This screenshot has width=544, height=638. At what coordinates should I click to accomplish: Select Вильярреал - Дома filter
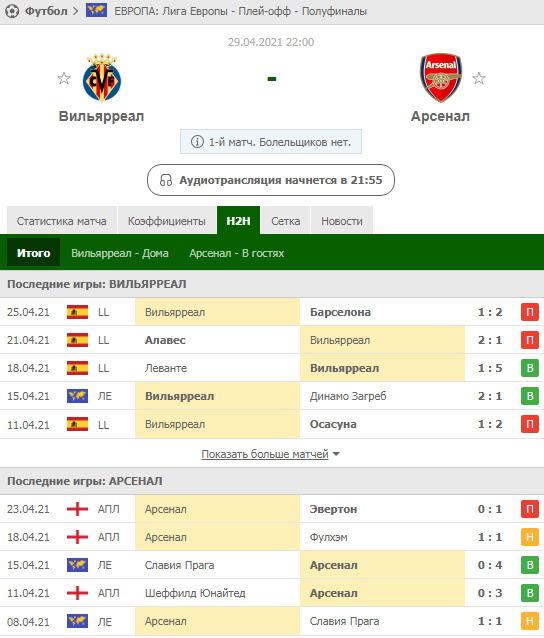(x=120, y=253)
